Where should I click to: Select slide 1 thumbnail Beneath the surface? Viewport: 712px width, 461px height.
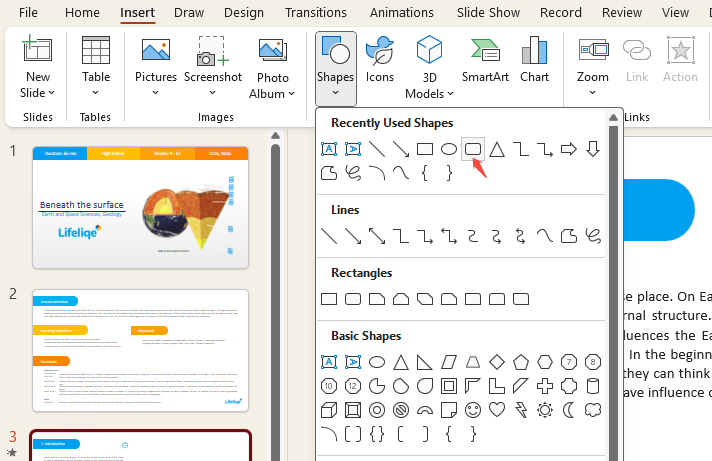point(140,207)
